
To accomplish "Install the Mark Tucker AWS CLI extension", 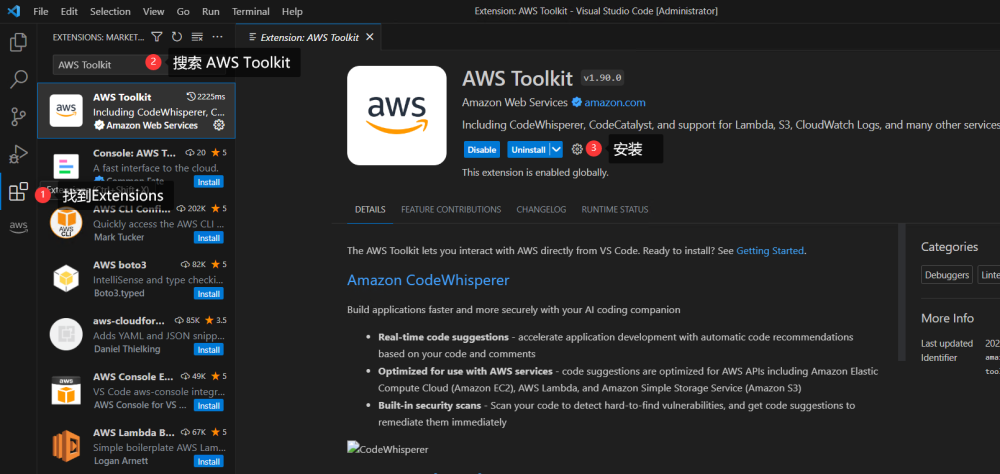I will 209,238.
